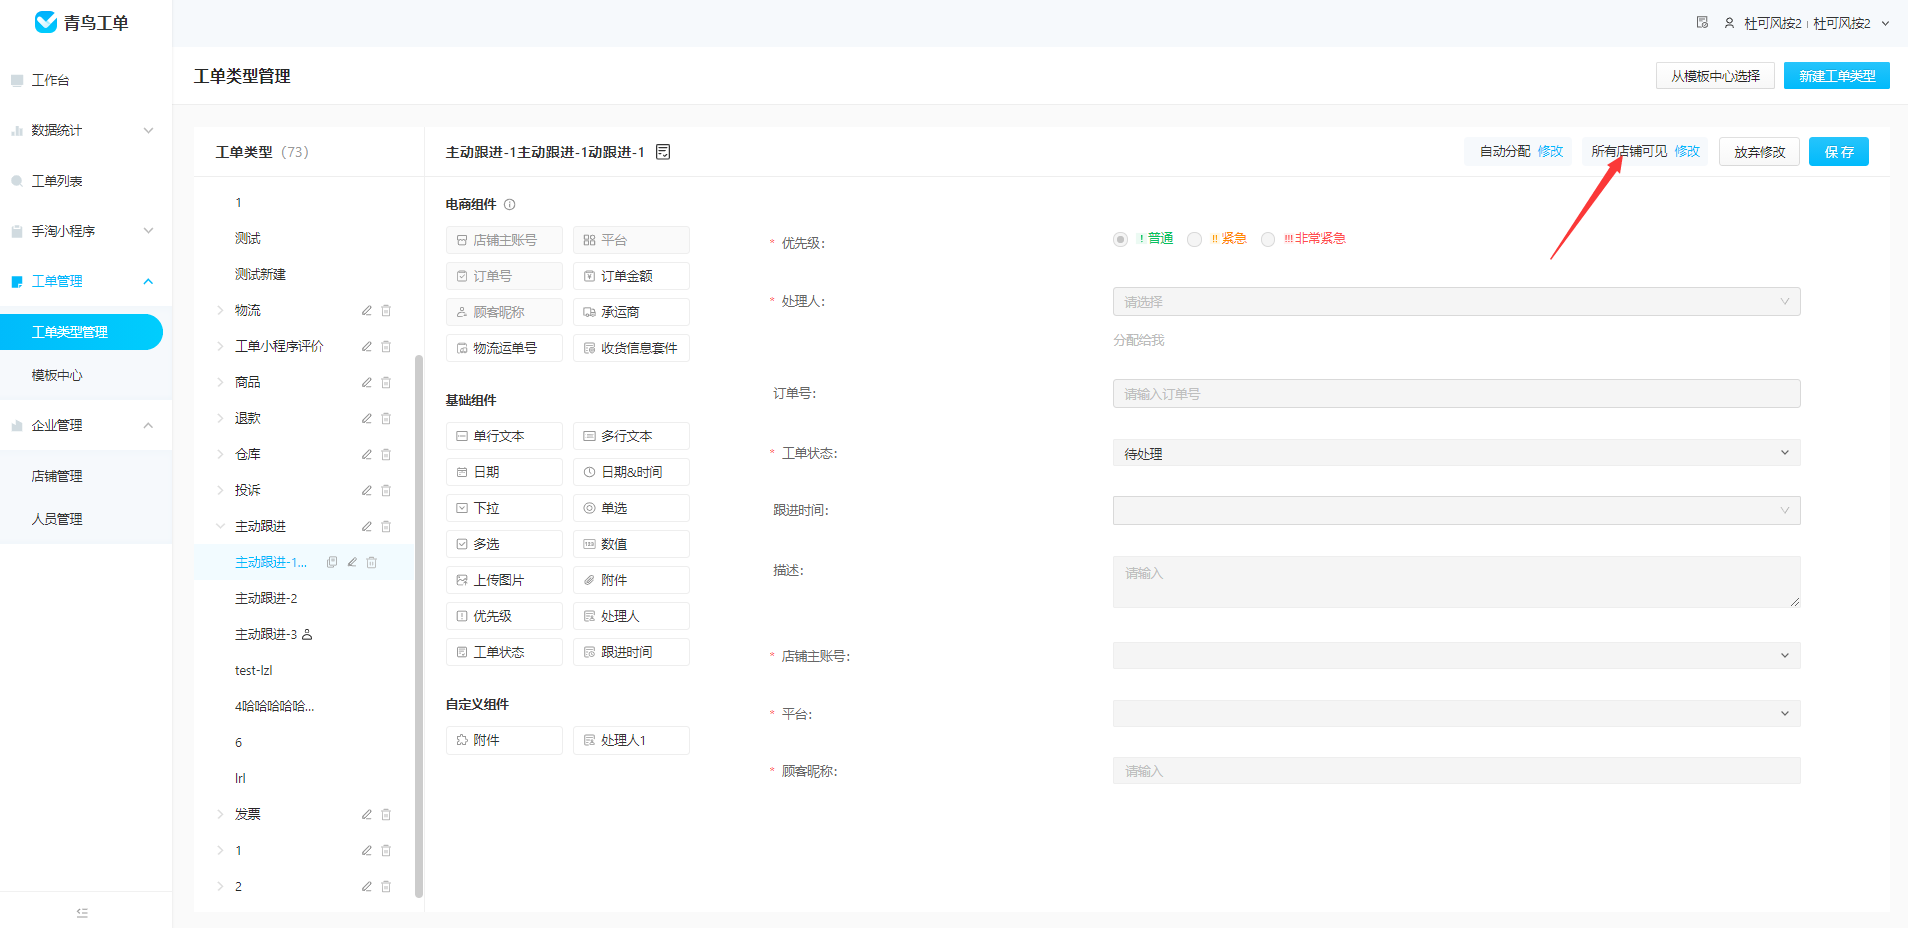
Task: Click 顾客昵称 input field
Action: pos(1456,771)
